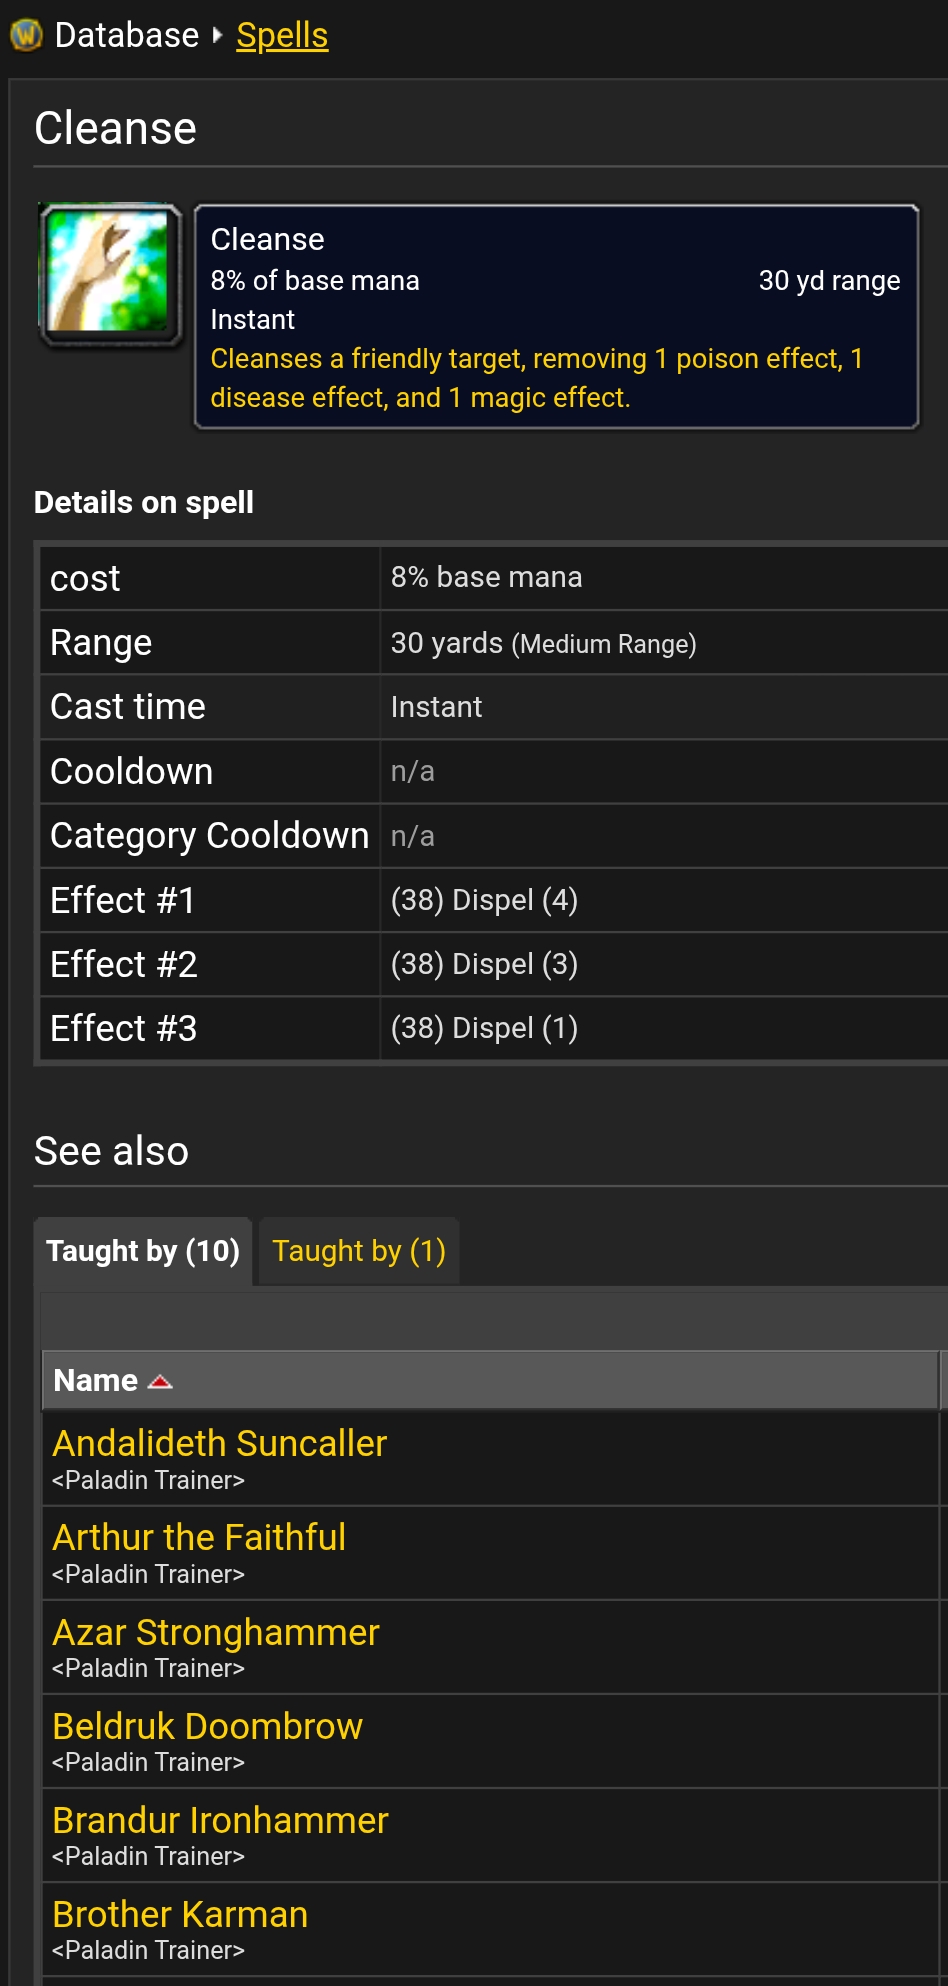The image size is (948, 1986).
Task: Open Brother Karman trainer link
Action: point(180,1914)
